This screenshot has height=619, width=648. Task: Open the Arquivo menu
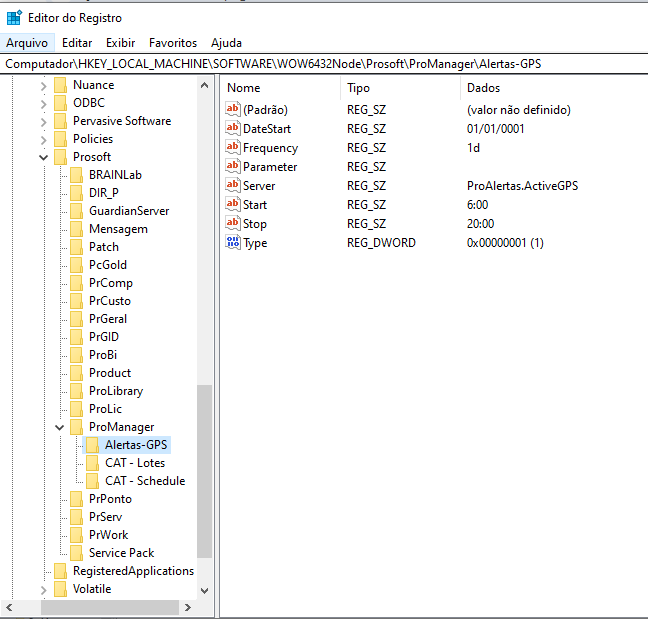coord(27,43)
